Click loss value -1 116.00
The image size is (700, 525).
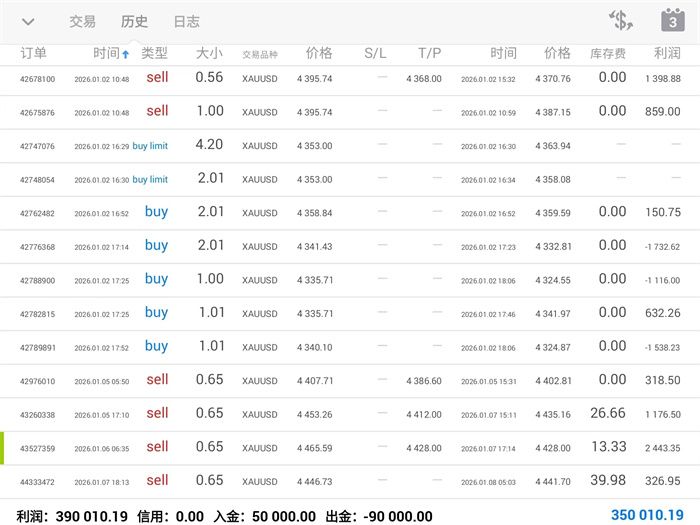[x=662, y=280]
